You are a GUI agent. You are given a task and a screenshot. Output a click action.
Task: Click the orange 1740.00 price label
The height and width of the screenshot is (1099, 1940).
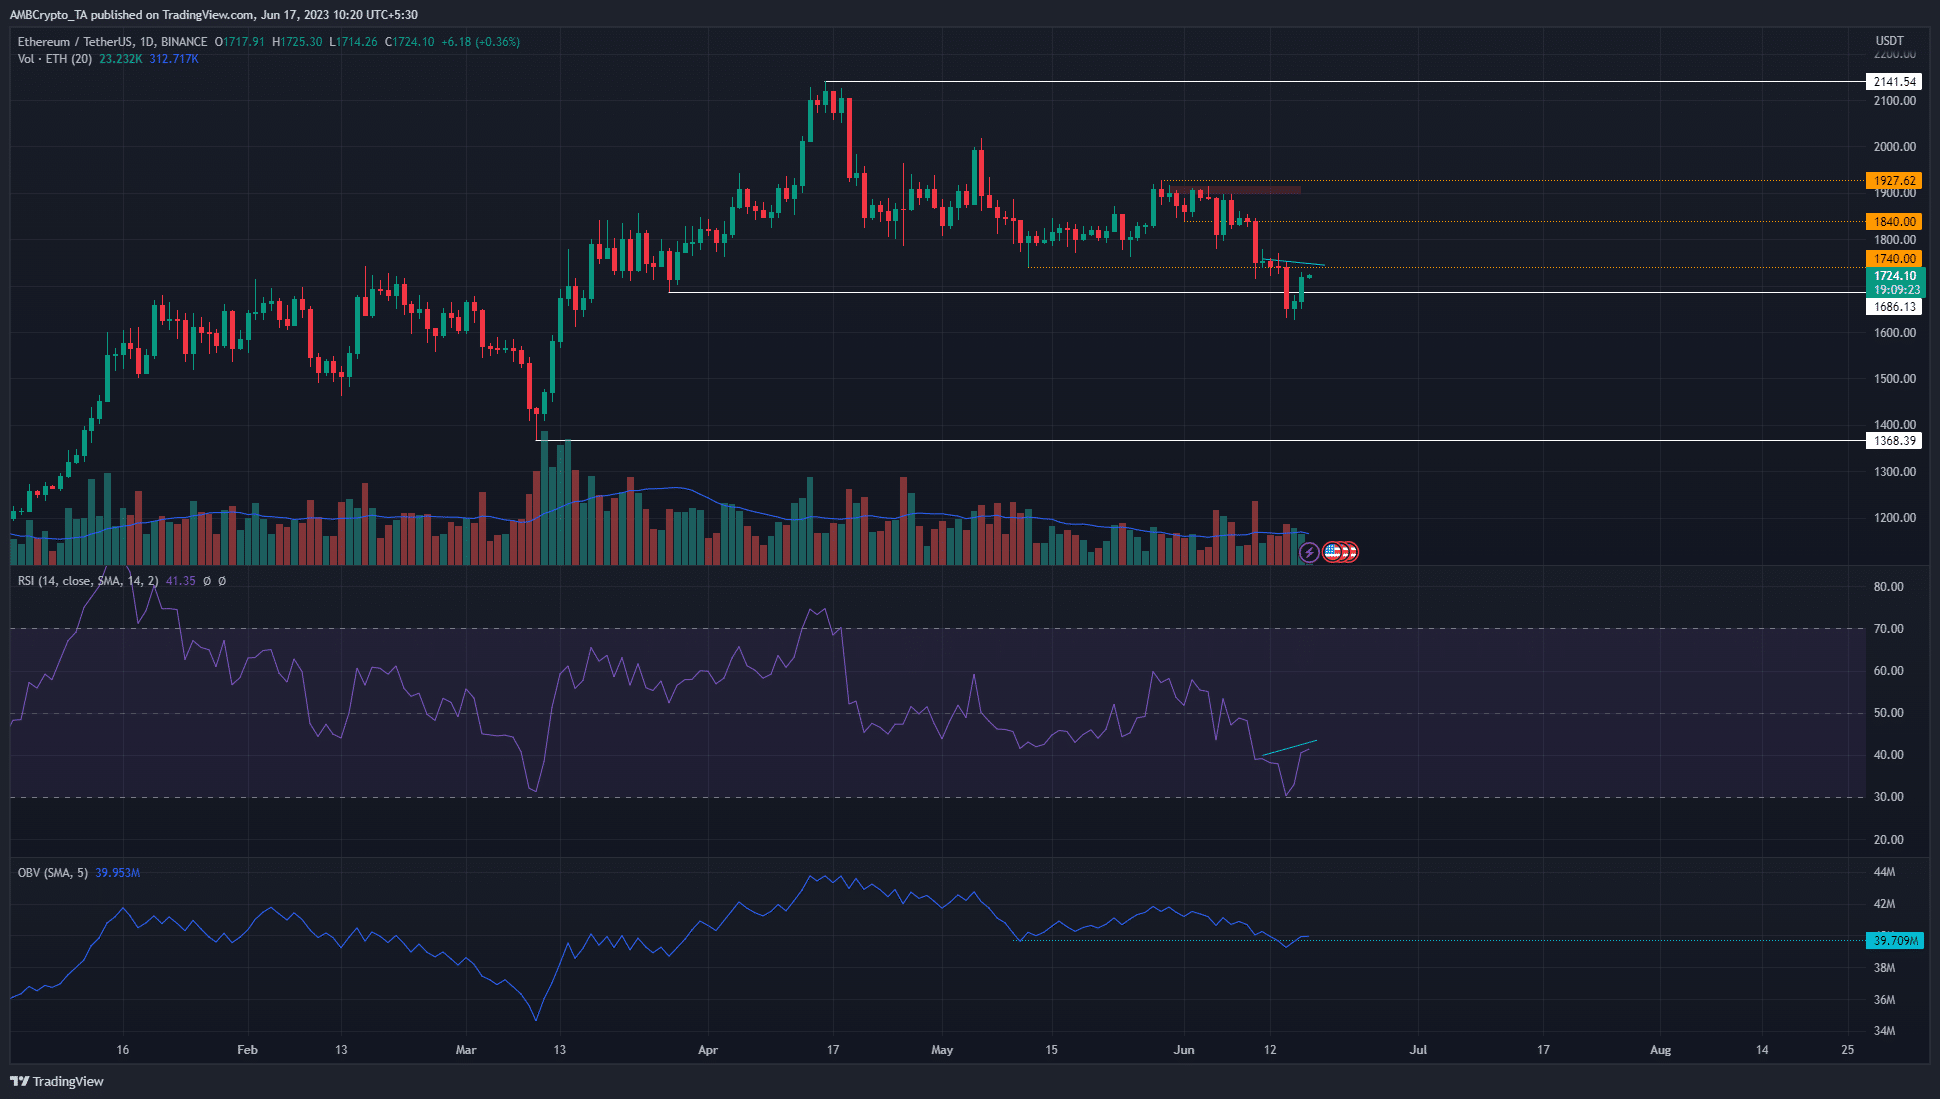(1894, 259)
